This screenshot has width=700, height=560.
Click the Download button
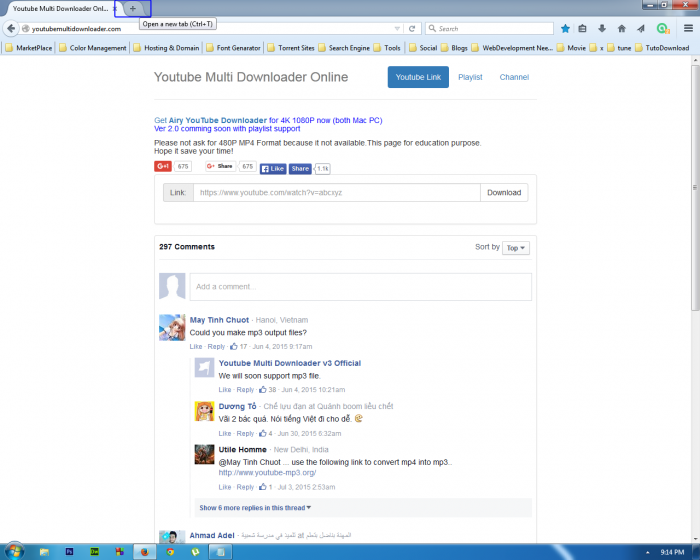click(x=504, y=192)
